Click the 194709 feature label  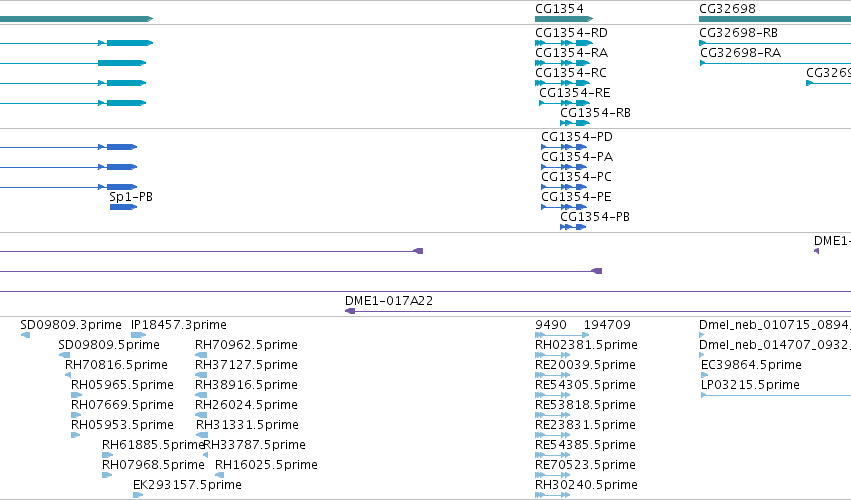click(x=607, y=325)
